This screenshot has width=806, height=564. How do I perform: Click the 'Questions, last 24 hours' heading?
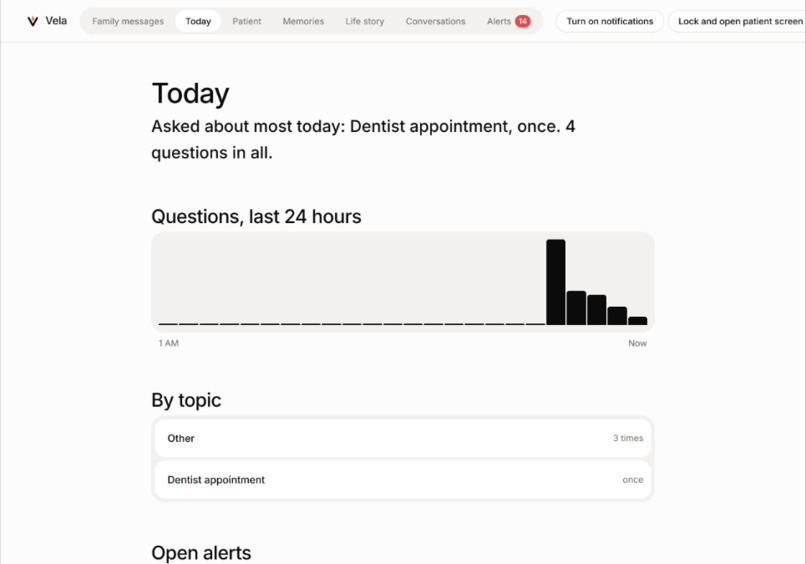point(256,216)
